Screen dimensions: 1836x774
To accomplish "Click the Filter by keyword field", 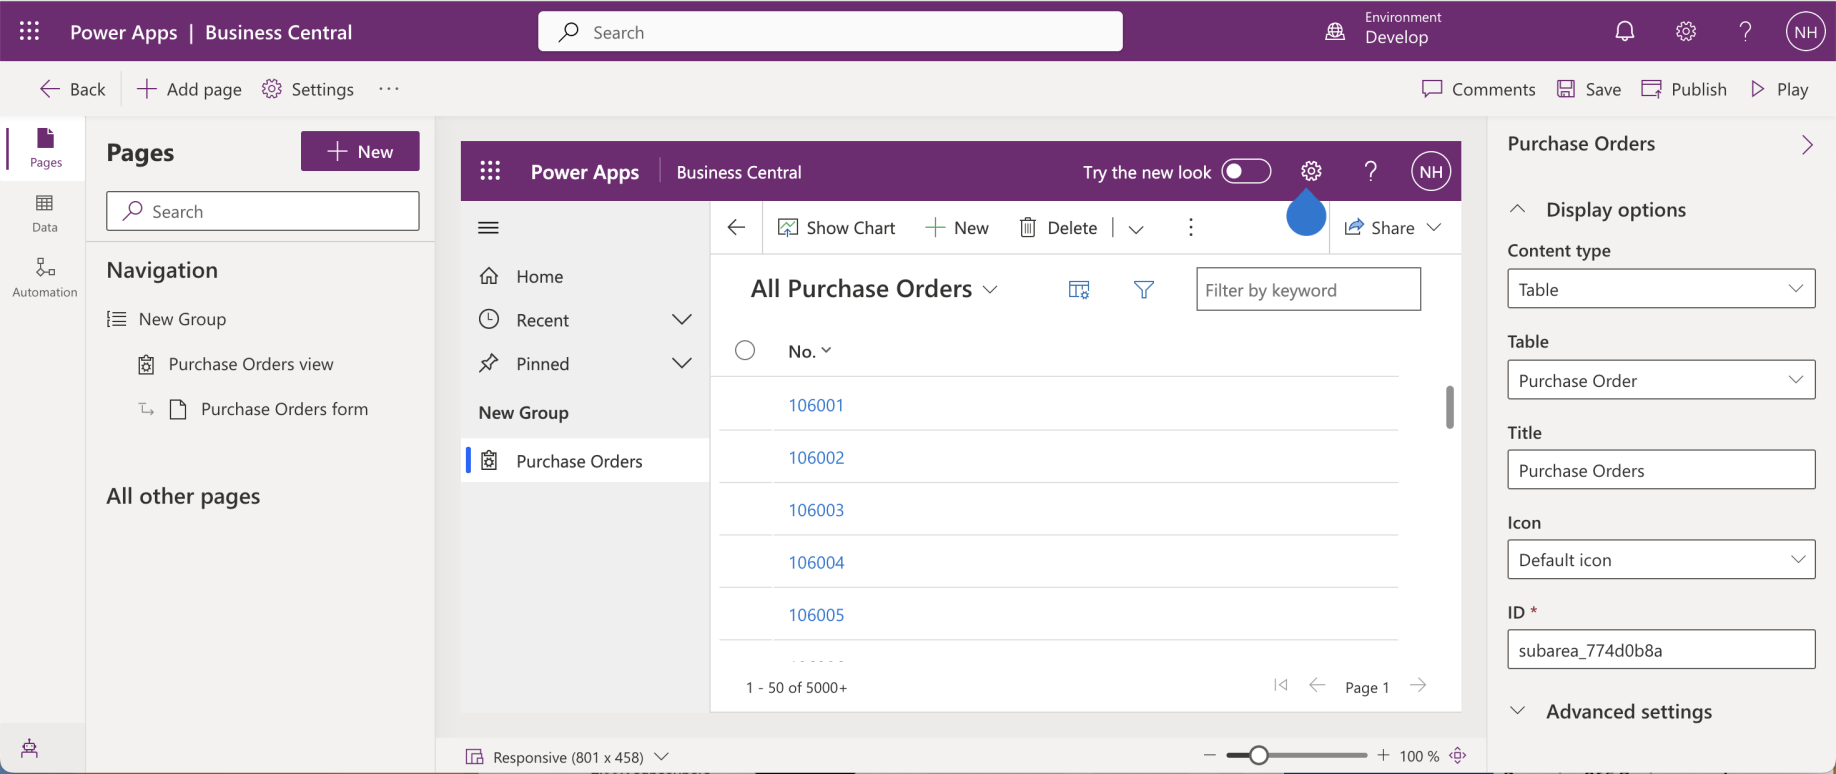I will pos(1308,290).
